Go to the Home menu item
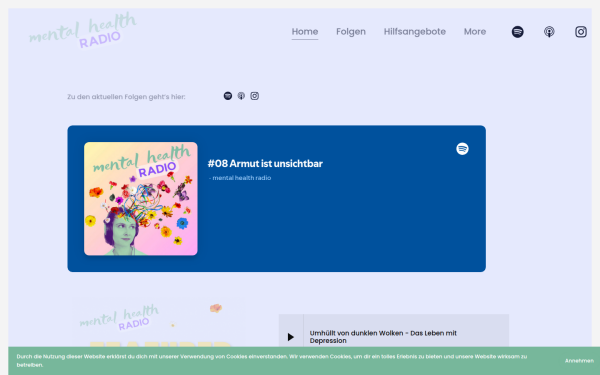Image resolution: width=600 pixels, height=375 pixels. coord(305,32)
